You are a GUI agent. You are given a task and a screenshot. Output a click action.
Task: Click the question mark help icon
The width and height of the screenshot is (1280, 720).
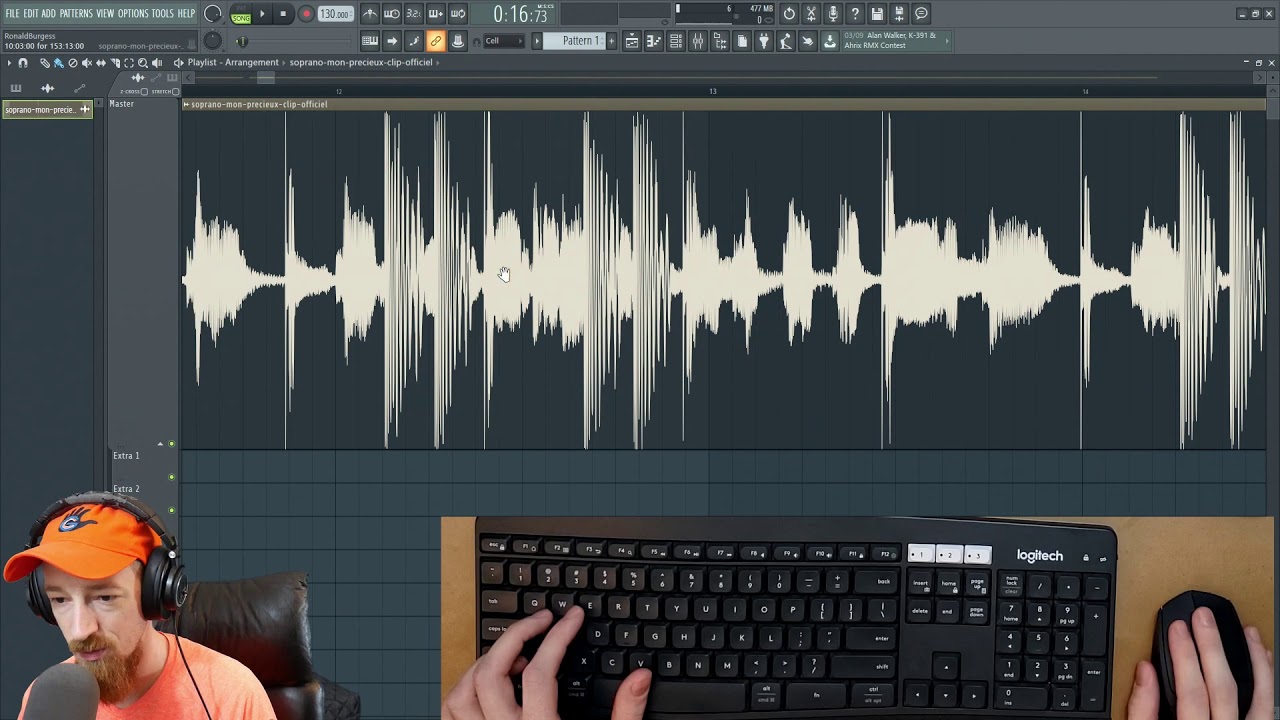click(855, 14)
